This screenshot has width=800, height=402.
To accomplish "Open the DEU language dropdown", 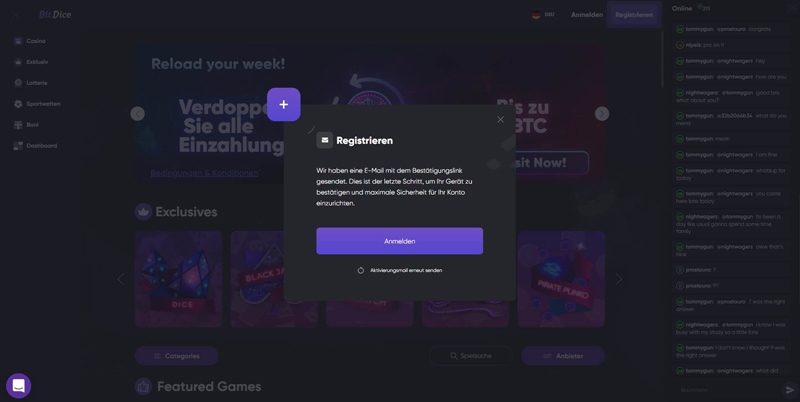I will coord(543,15).
